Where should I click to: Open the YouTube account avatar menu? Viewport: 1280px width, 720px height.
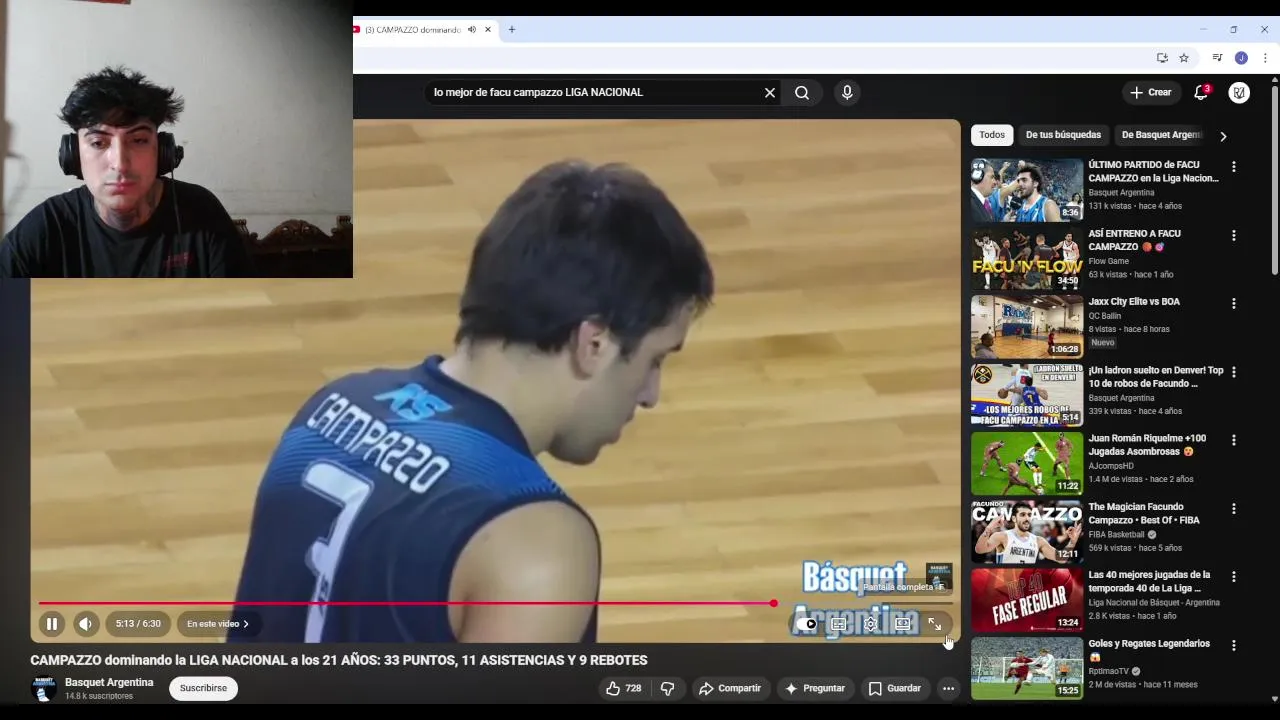click(1239, 92)
